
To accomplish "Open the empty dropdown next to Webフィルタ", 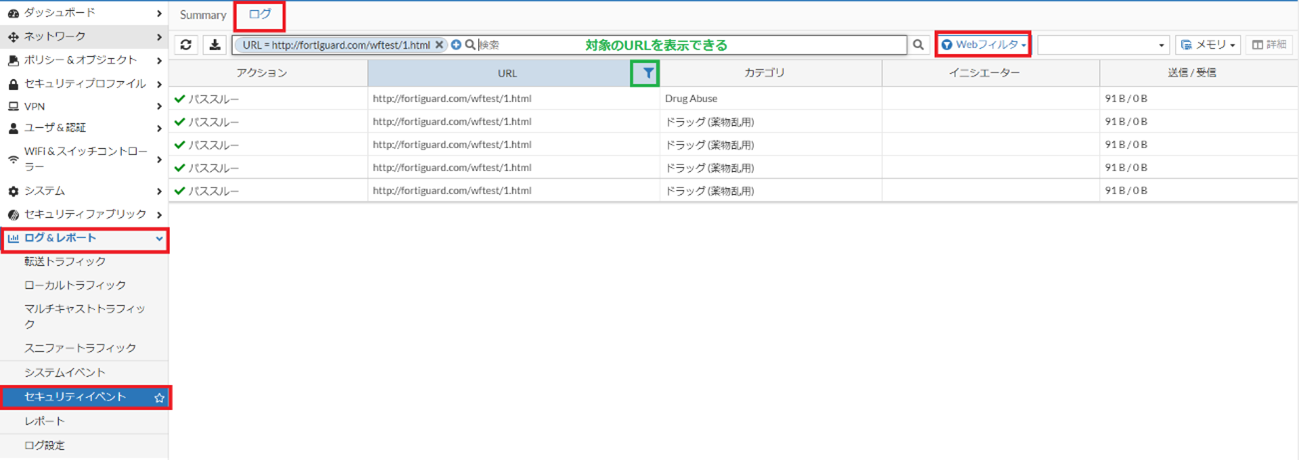I will pos(1104,45).
